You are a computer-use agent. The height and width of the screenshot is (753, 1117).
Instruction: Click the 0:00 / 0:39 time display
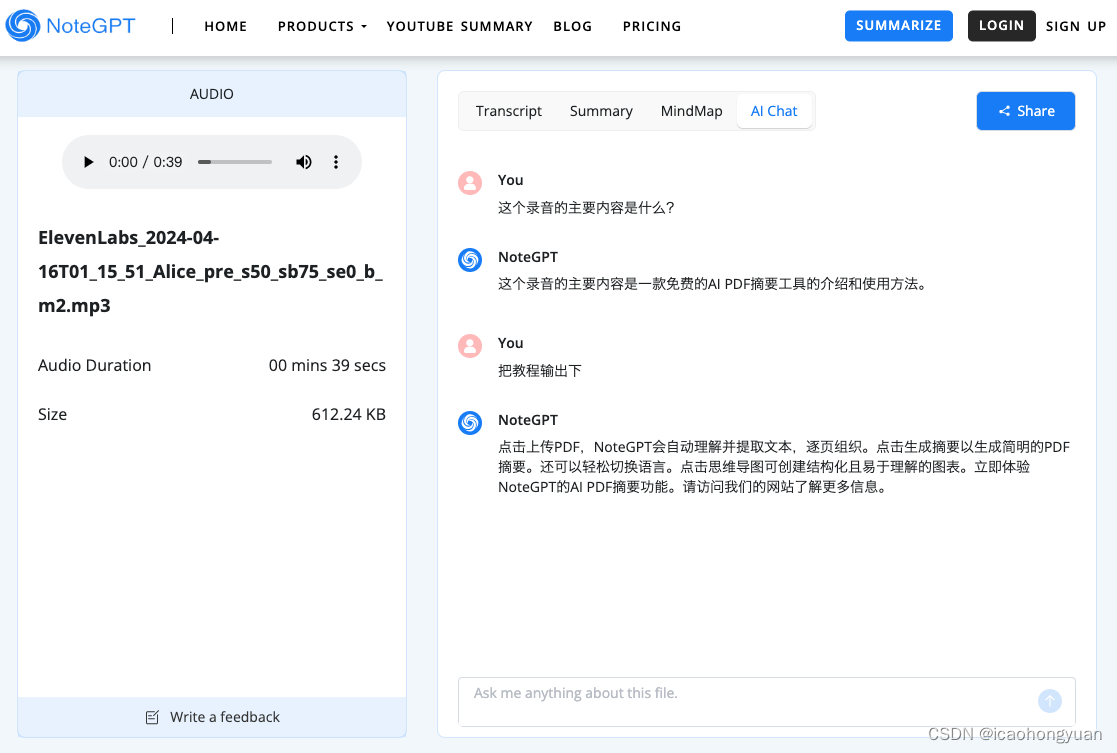click(145, 162)
